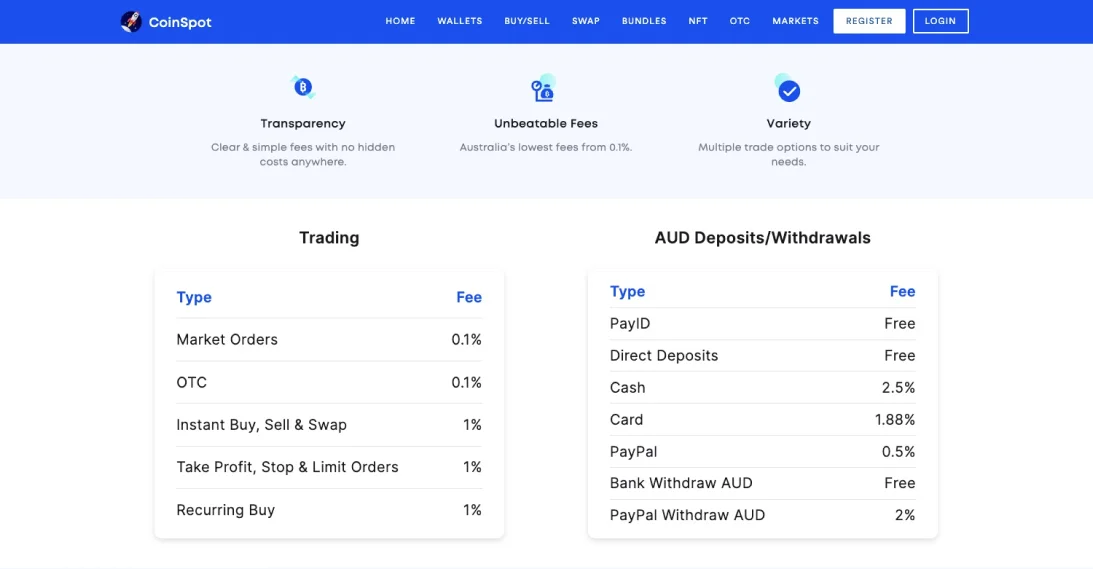Click the Market Orders 0.1% fee
This screenshot has width=1093, height=569.
[x=466, y=340]
